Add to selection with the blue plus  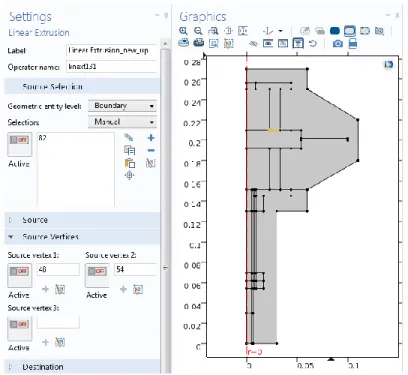[x=151, y=138]
